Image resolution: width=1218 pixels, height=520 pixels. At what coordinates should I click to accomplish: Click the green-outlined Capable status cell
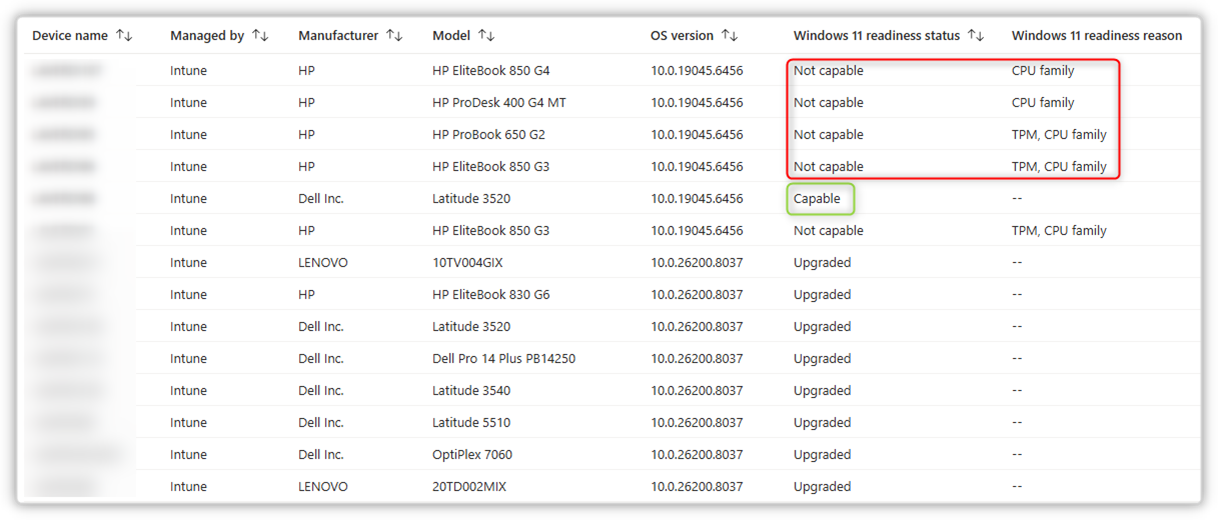click(x=818, y=199)
